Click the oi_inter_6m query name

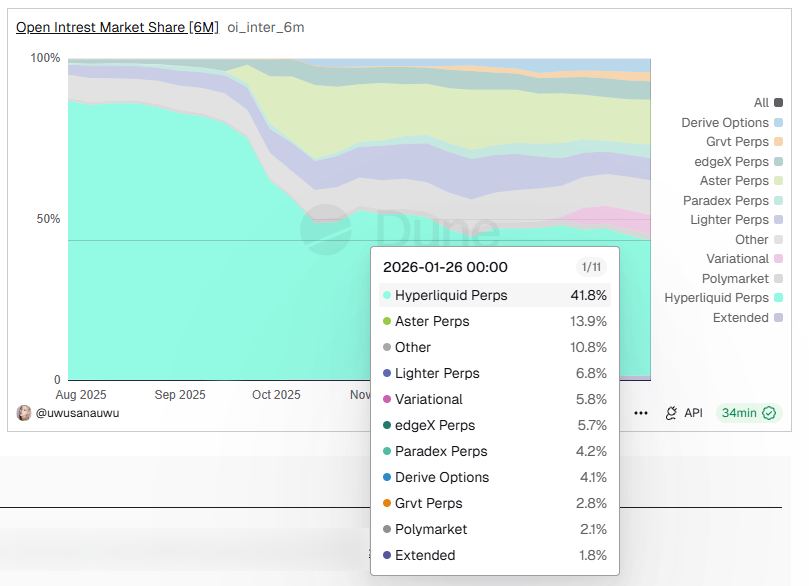tap(266, 27)
